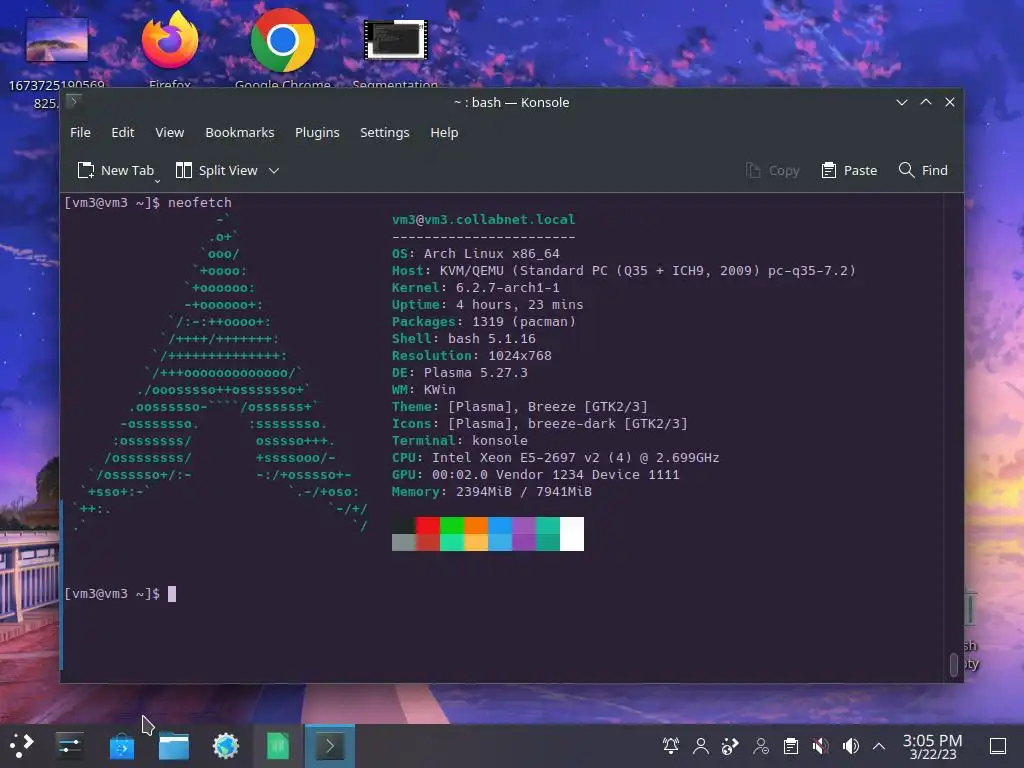Click the 'Kernel: 6.2.7-arch1-1' line

pyautogui.click(x=475, y=287)
